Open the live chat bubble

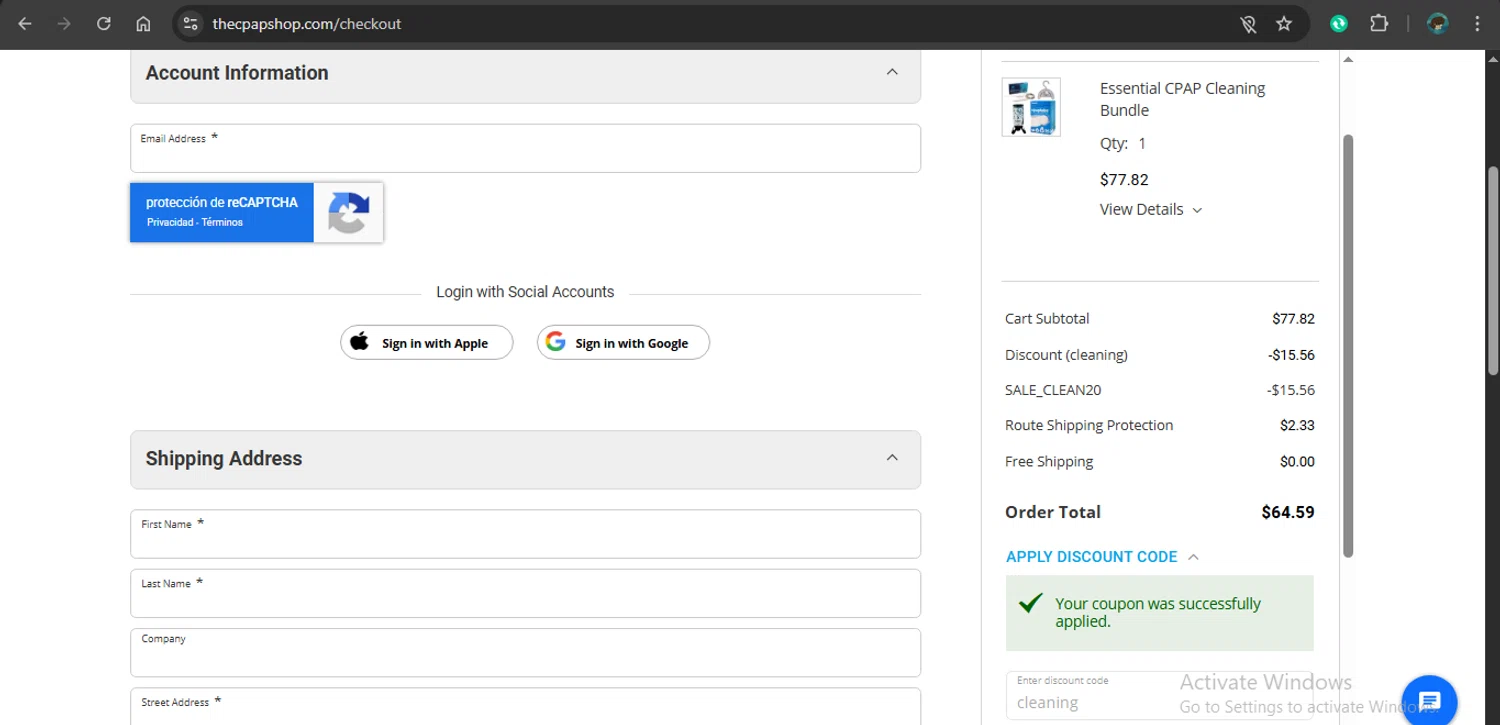coord(1429,700)
